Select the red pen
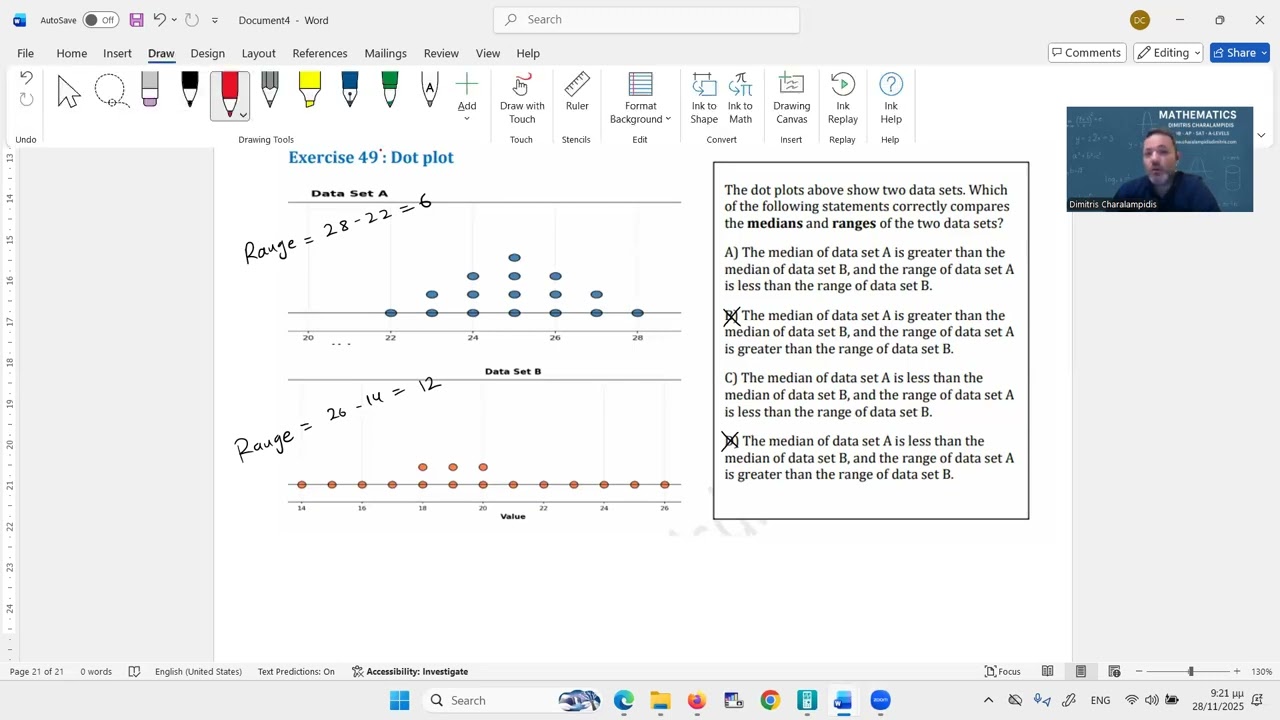 tap(229, 92)
